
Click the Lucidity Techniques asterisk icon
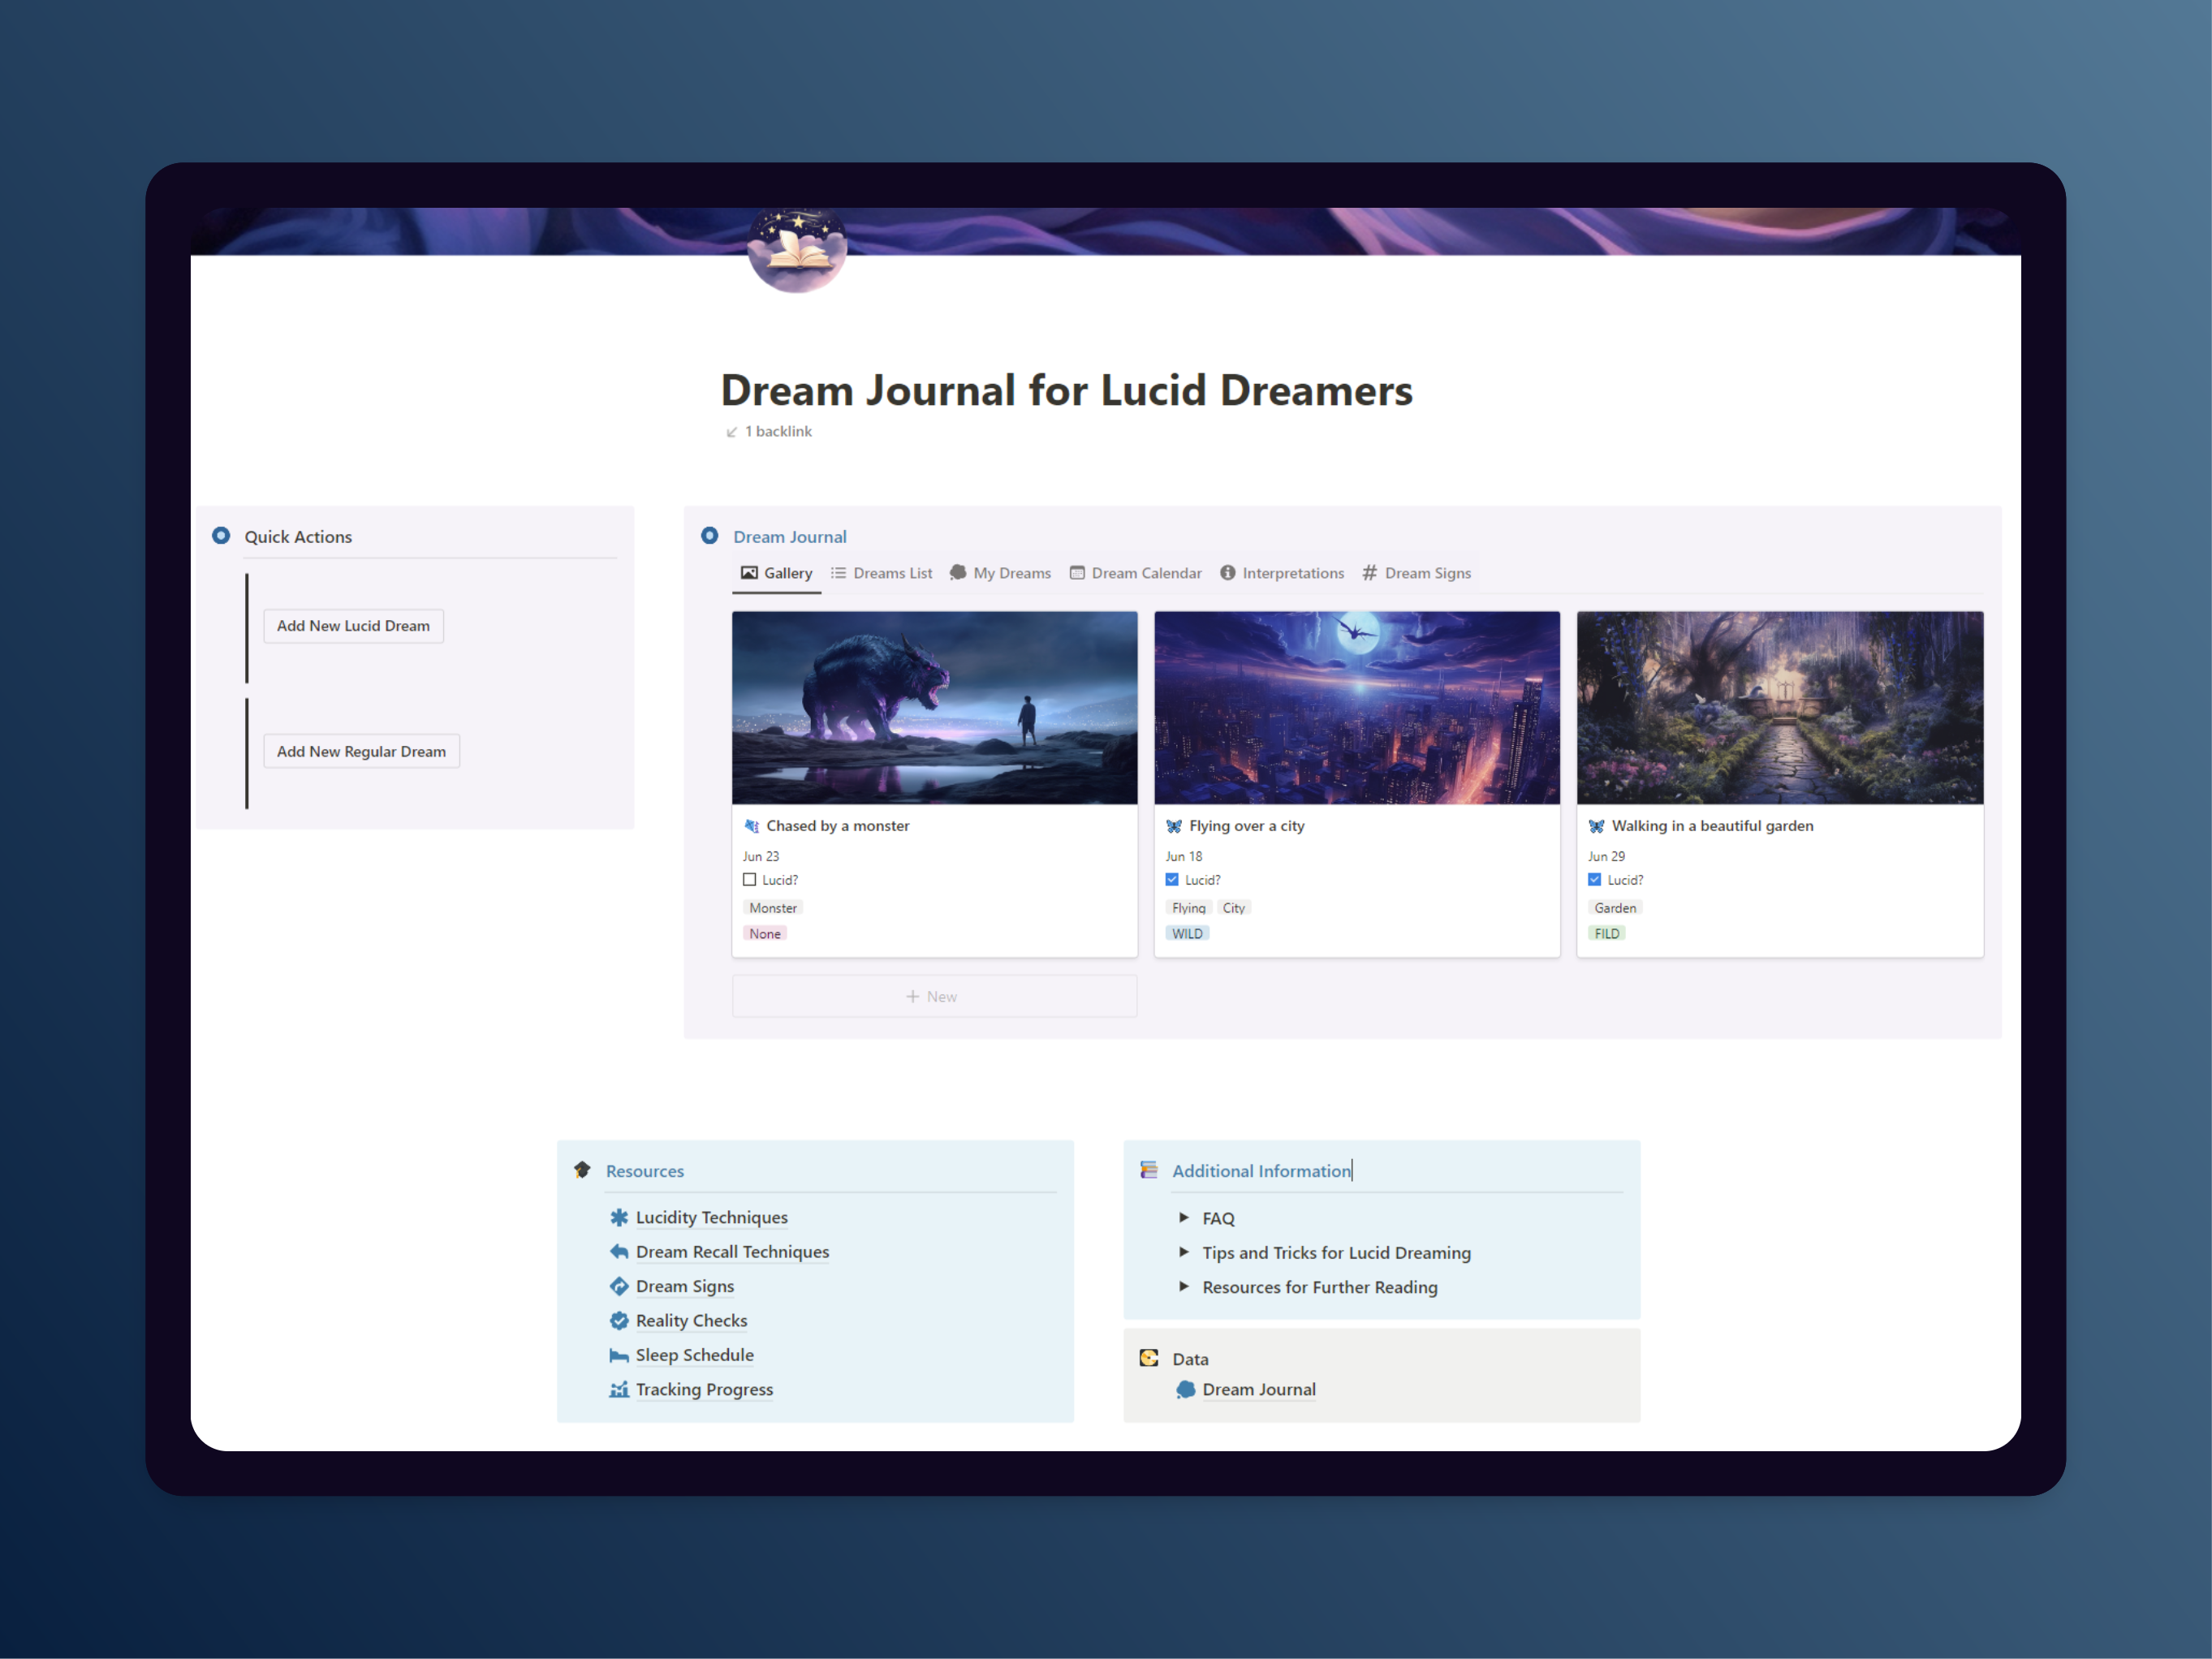point(619,1217)
